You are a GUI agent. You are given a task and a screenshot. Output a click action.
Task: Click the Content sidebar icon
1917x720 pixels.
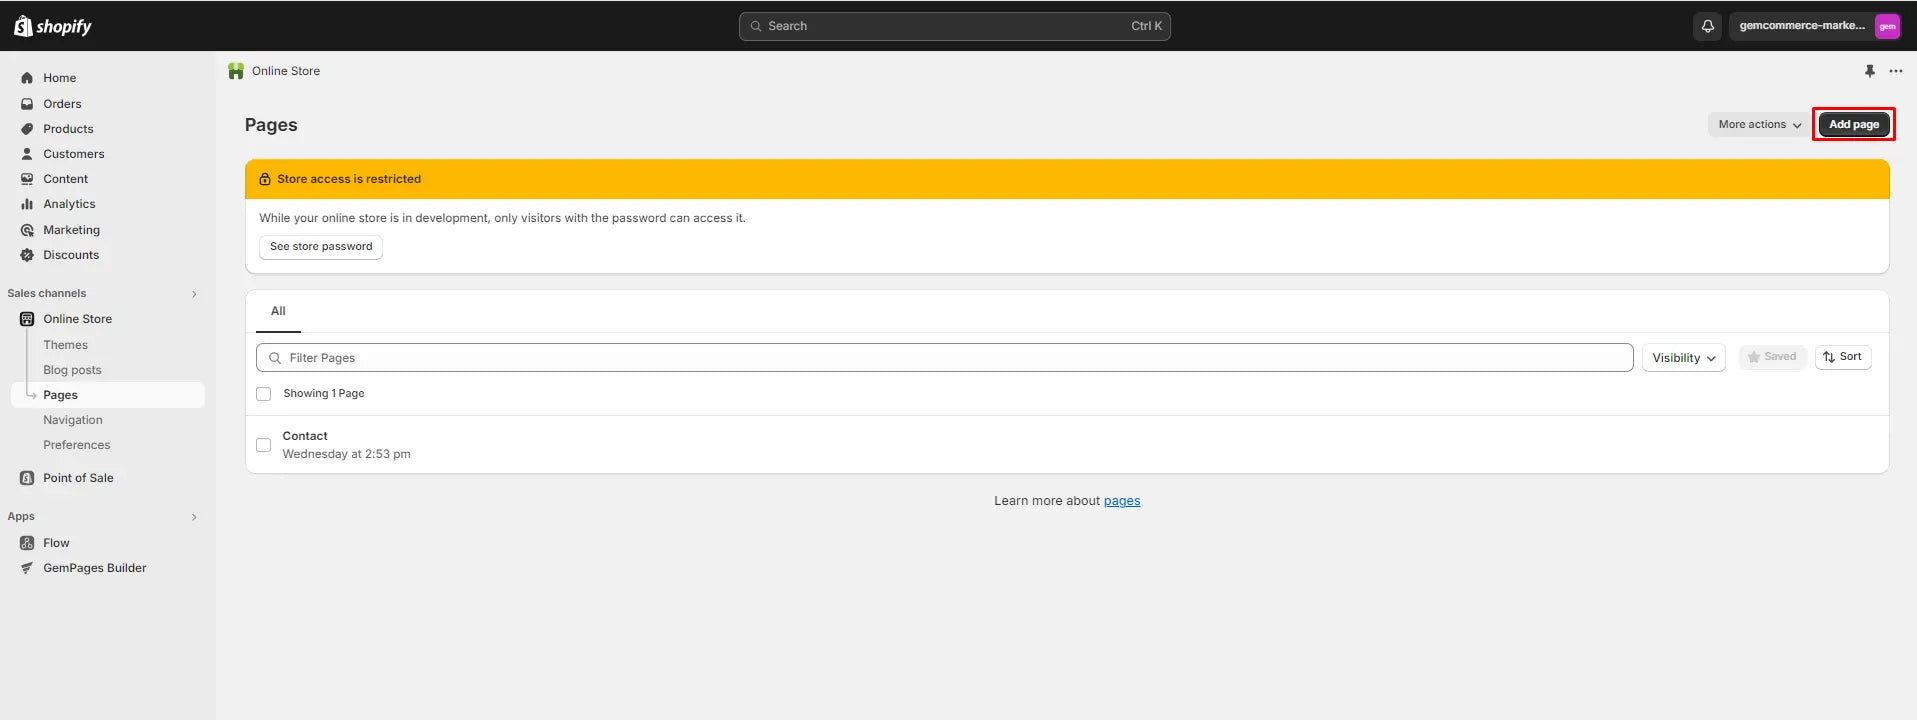27,179
